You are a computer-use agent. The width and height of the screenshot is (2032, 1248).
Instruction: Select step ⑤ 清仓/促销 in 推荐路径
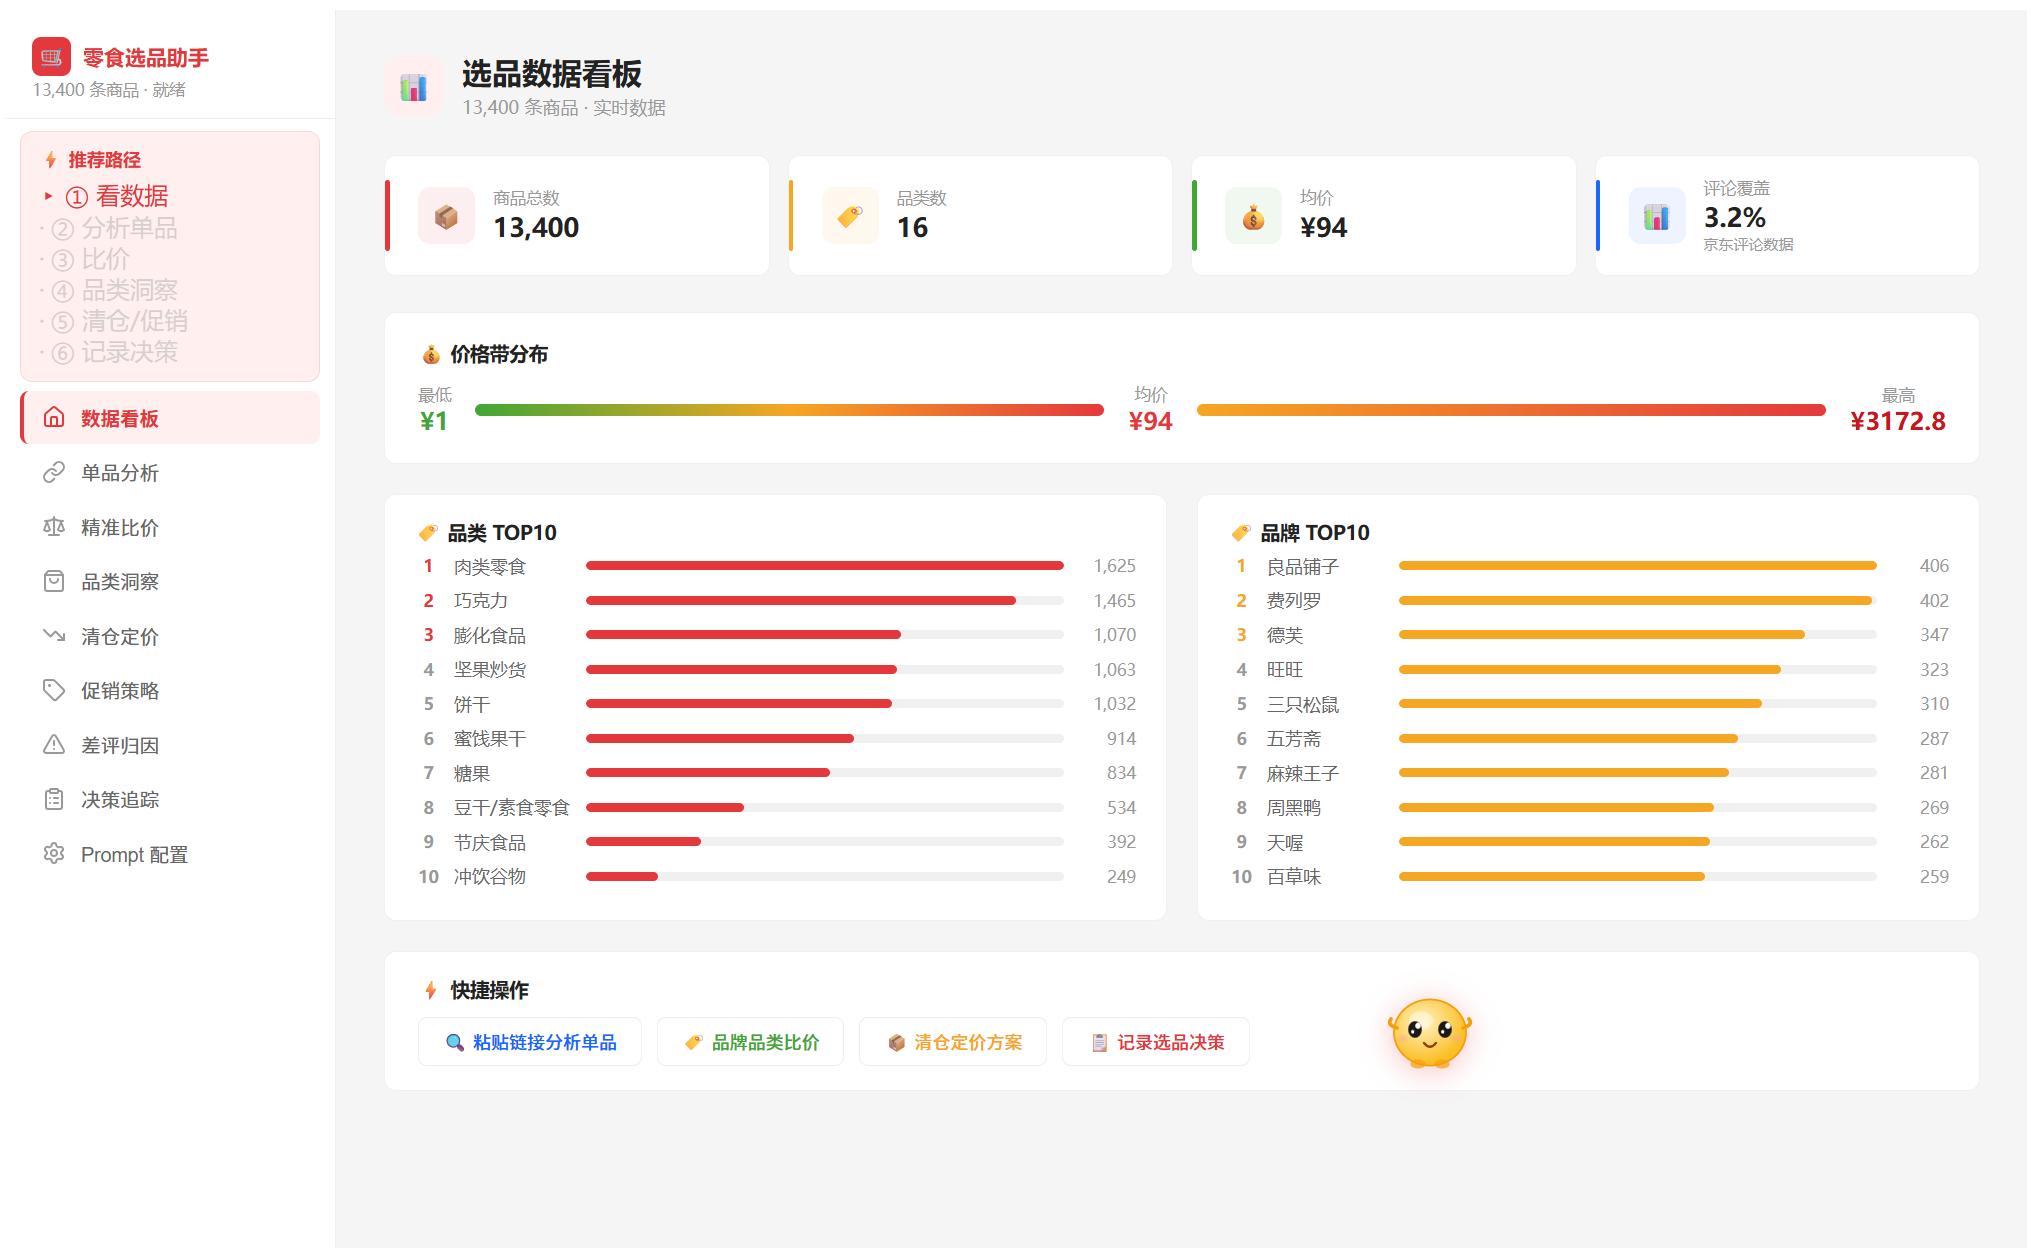pyautogui.click(x=119, y=321)
